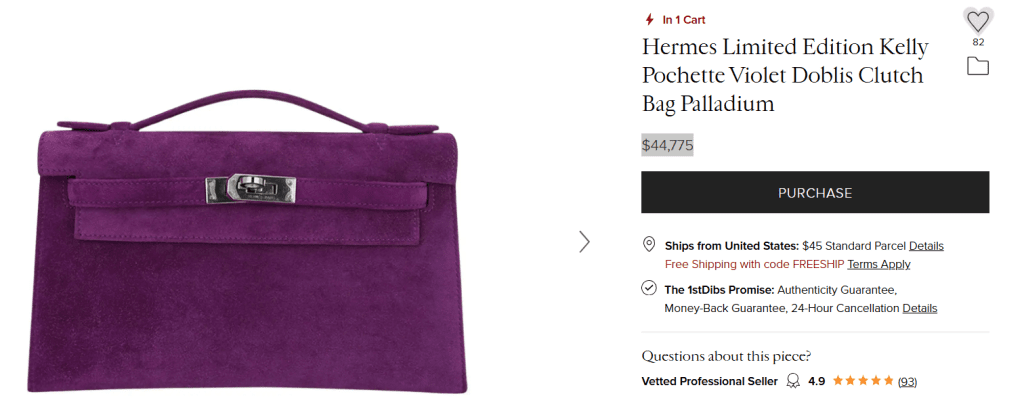Click the PURCHASE button
Image resolution: width=1024 pixels, height=398 pixels.
click(815, 192)
